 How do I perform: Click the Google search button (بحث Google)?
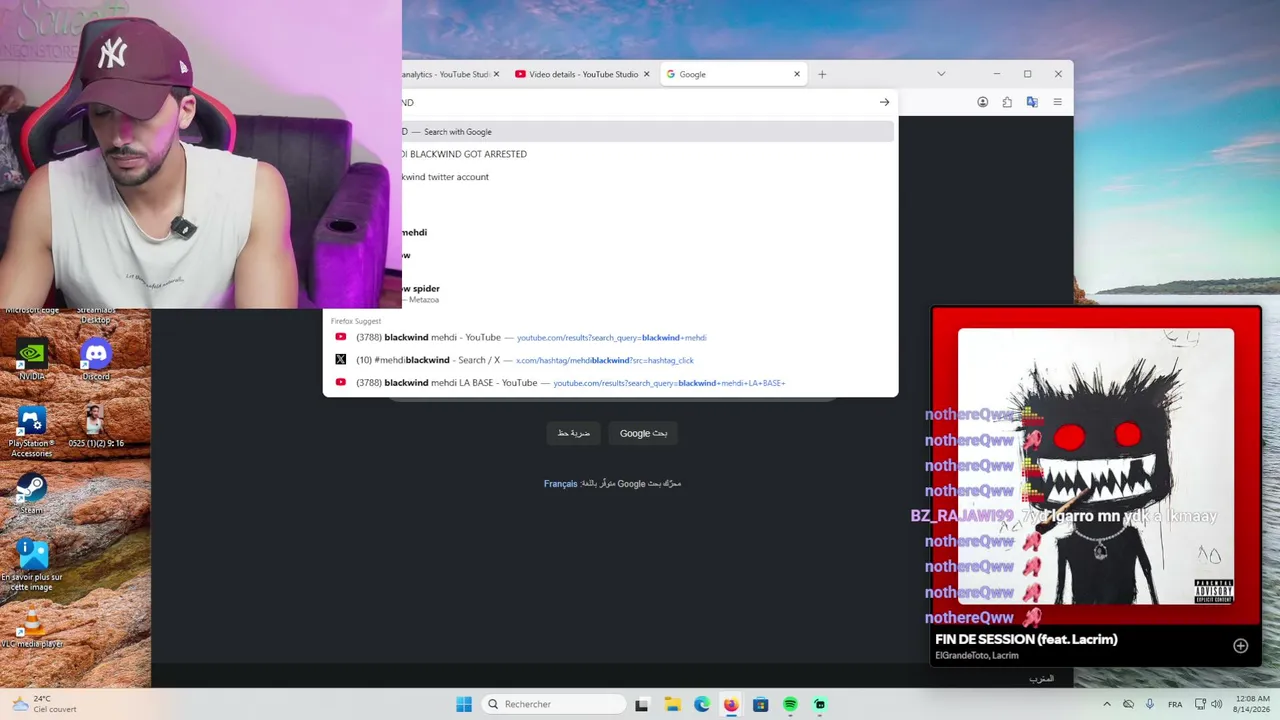point(643,433)
